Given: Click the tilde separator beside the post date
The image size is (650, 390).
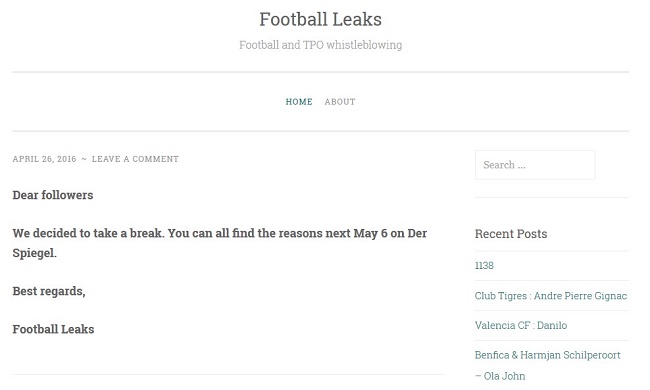Looking at the screenshot, I should [84, 159].
